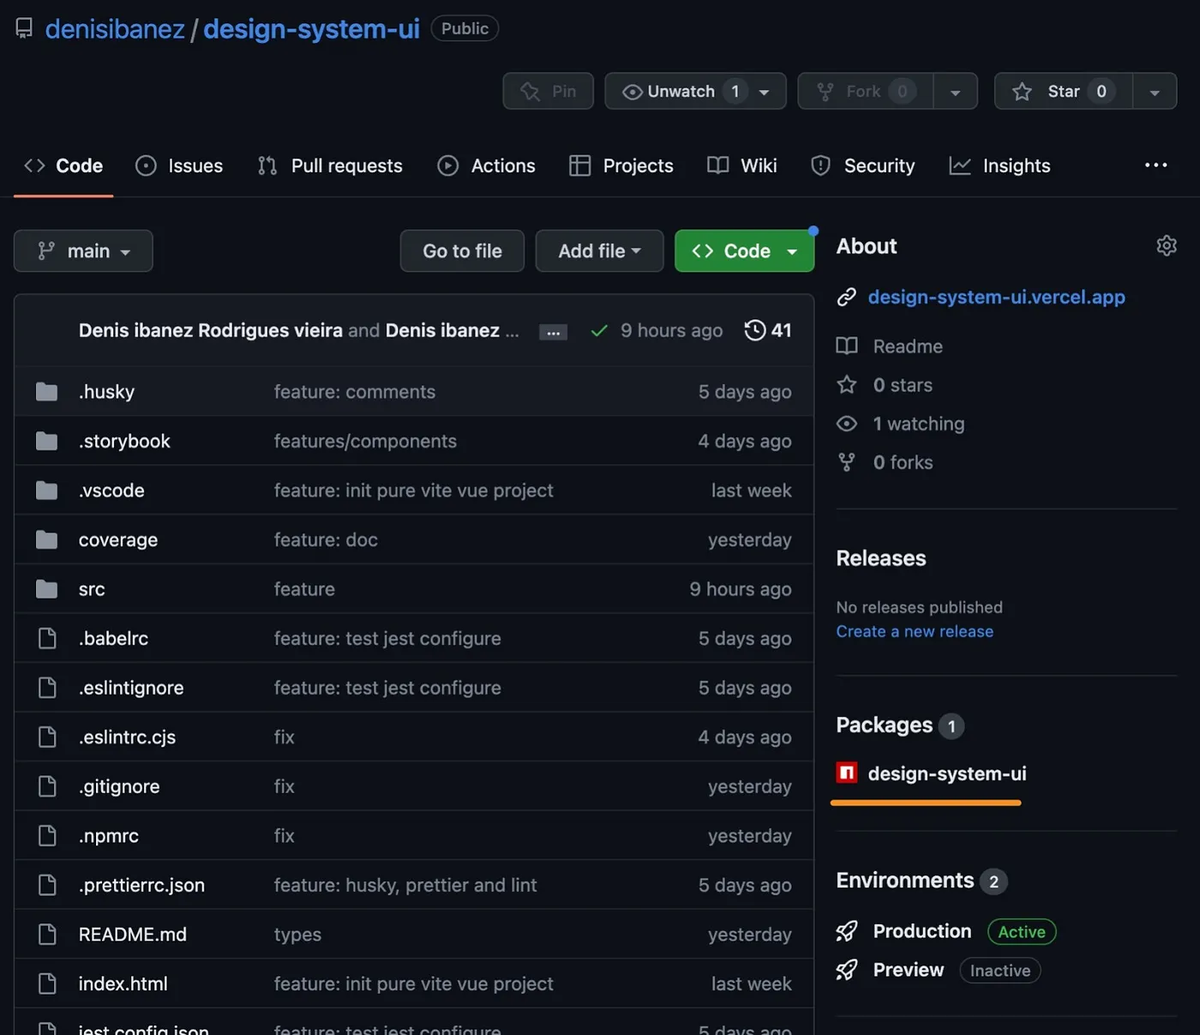Open the .husky folder icon

pos(47,391)
